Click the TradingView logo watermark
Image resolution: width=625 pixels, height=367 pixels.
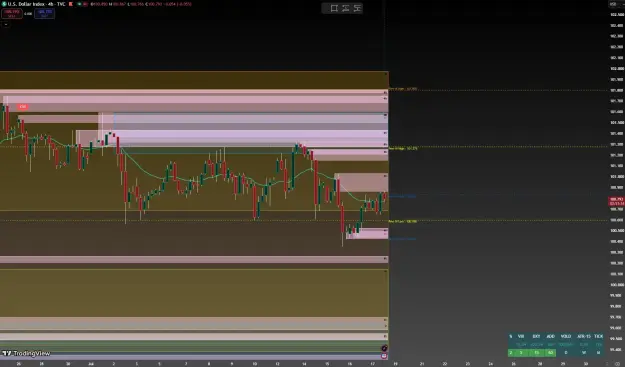[26, 353]
